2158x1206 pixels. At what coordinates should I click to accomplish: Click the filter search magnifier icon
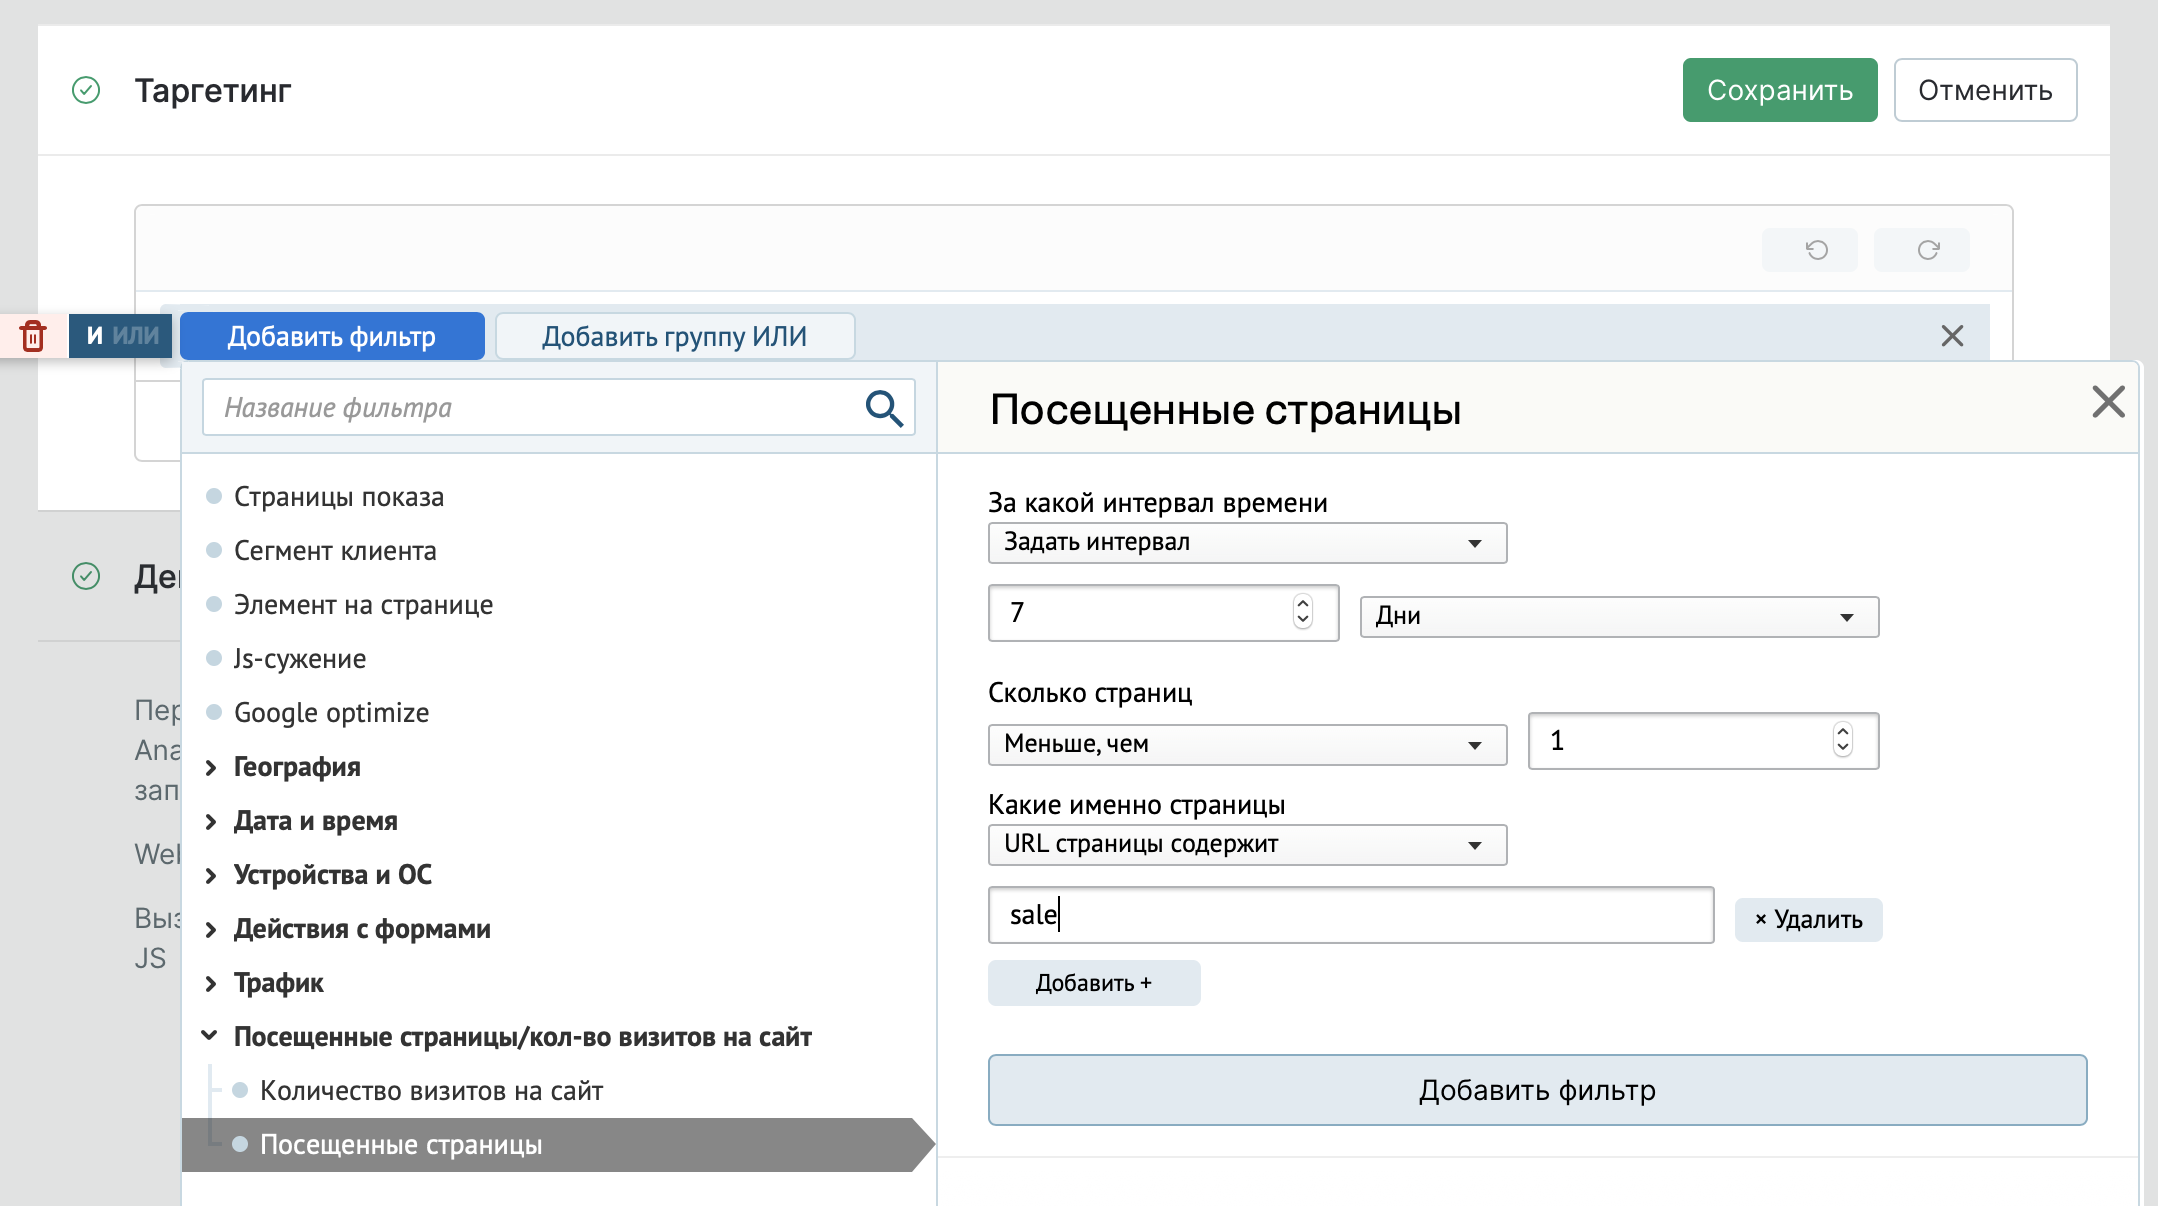point(884,408)
